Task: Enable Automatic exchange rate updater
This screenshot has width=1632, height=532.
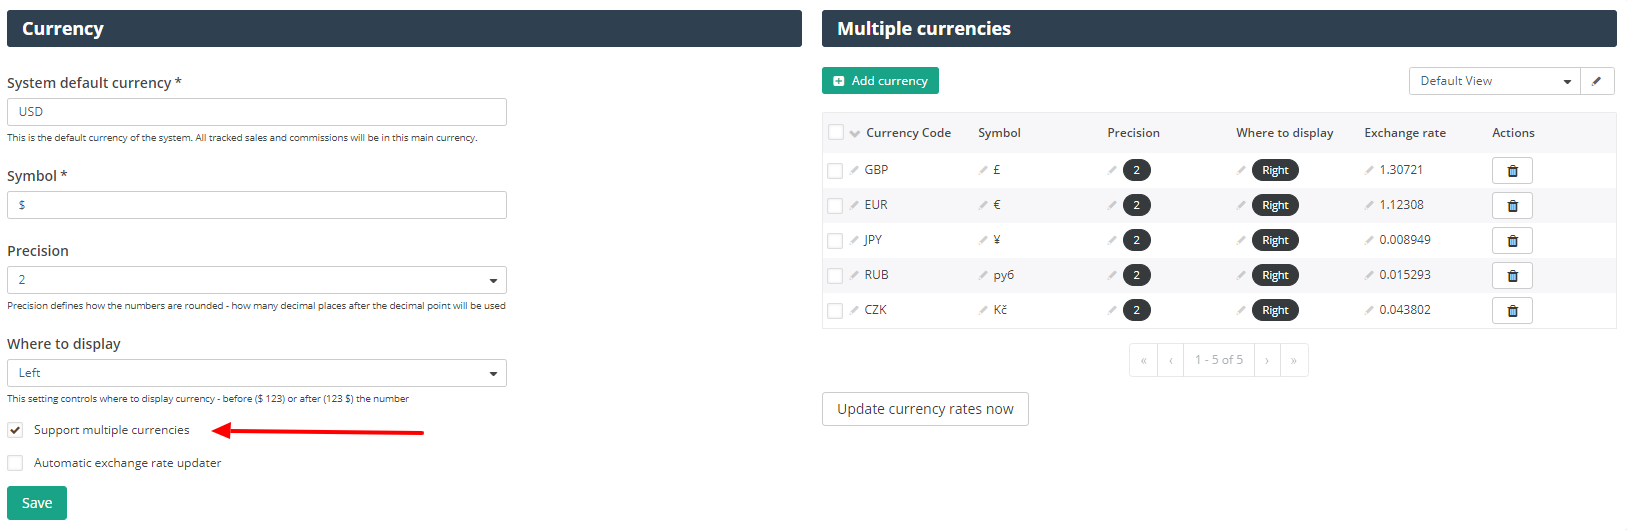Action: [15, 463]
